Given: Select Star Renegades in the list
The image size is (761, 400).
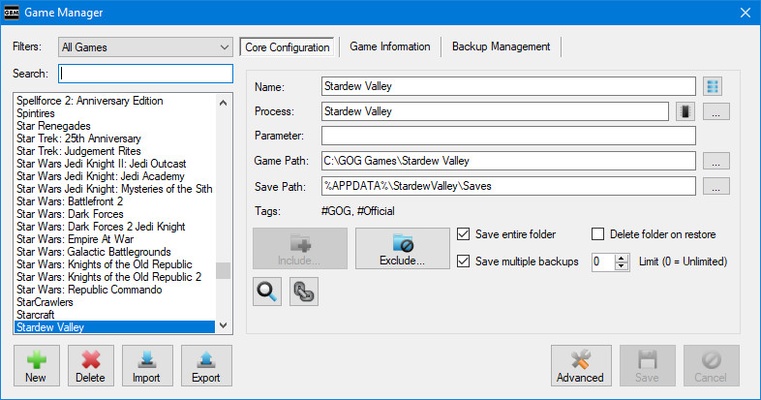Looking at the screenshot, I should click(x=115, y=126).
